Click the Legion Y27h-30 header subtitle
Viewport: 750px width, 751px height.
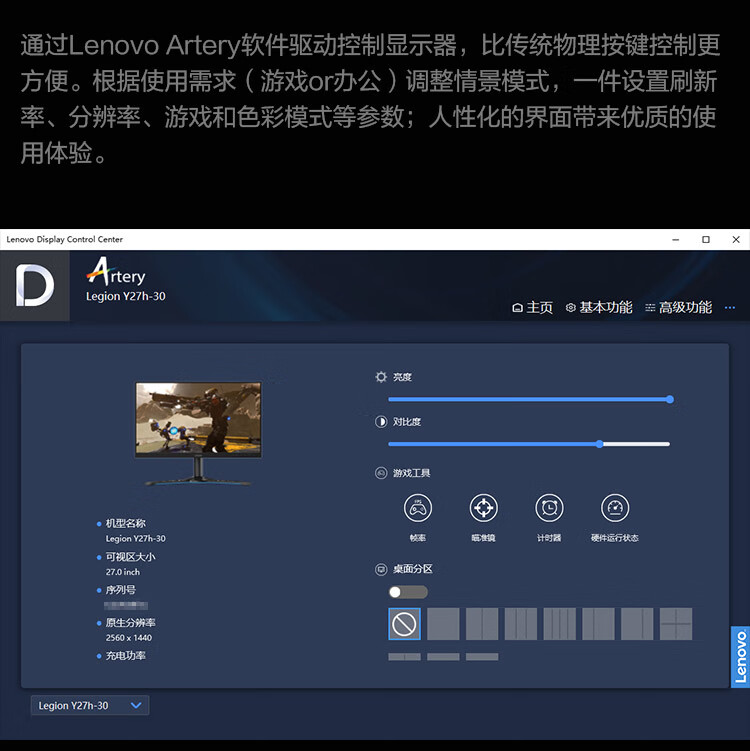coord(125,296)
